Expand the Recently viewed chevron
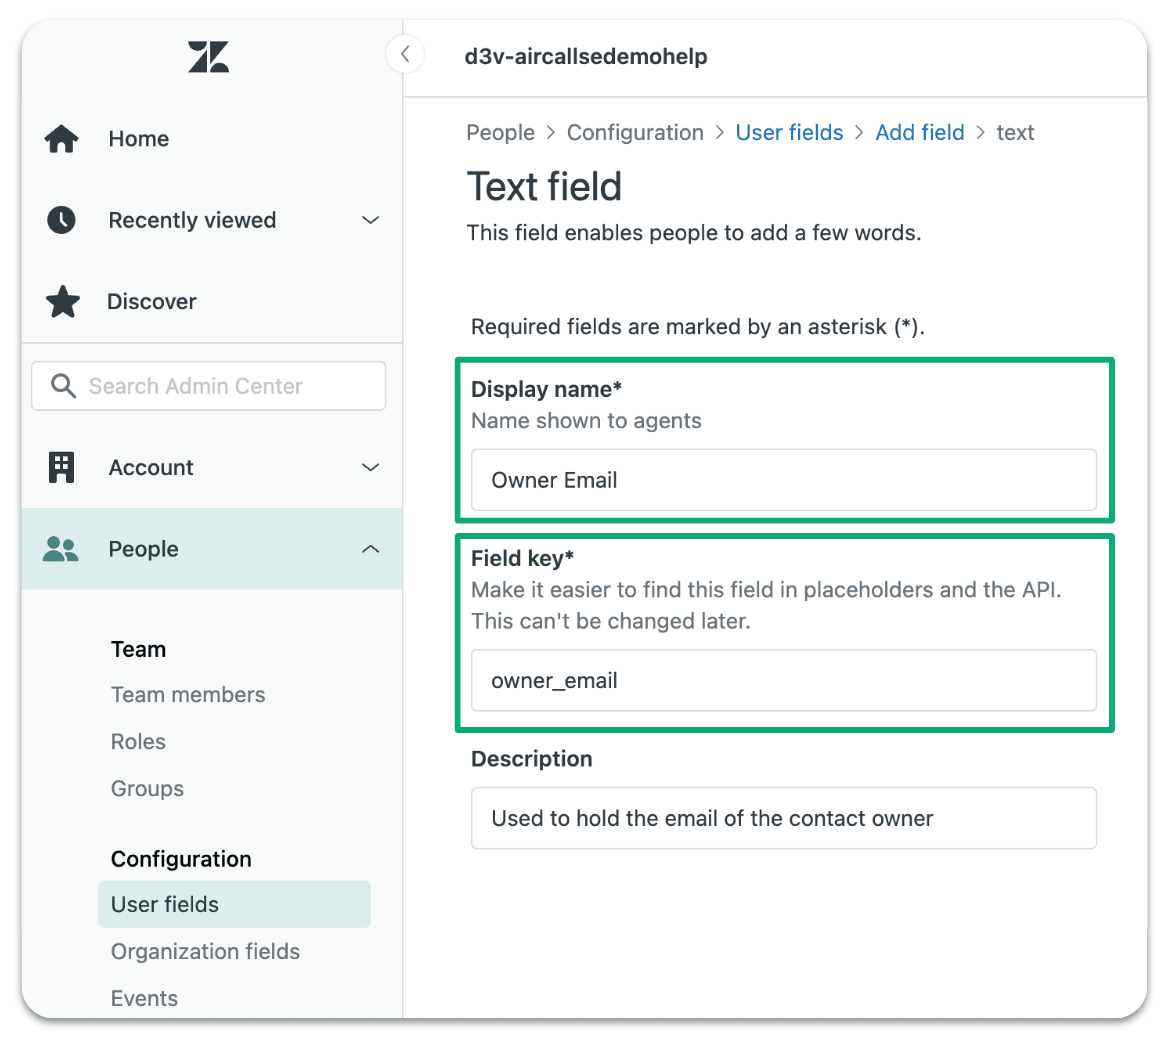Viewport: 1174px width, 1044px height. (x=370, y=220)
